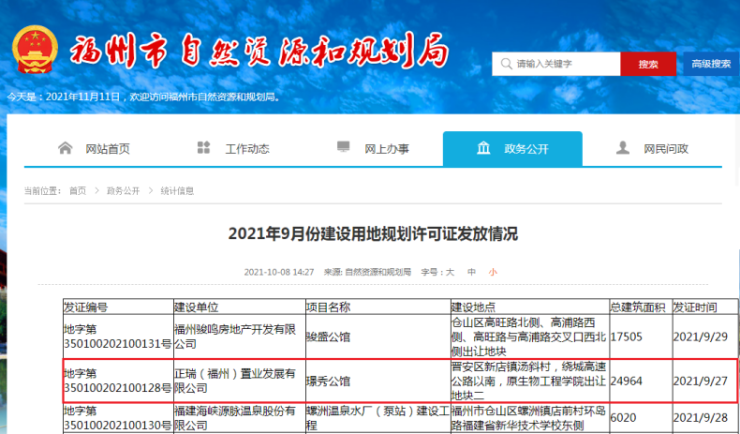740x434 pixels.
Task: Click the area value 17505
Action: (x=627, y=337)
